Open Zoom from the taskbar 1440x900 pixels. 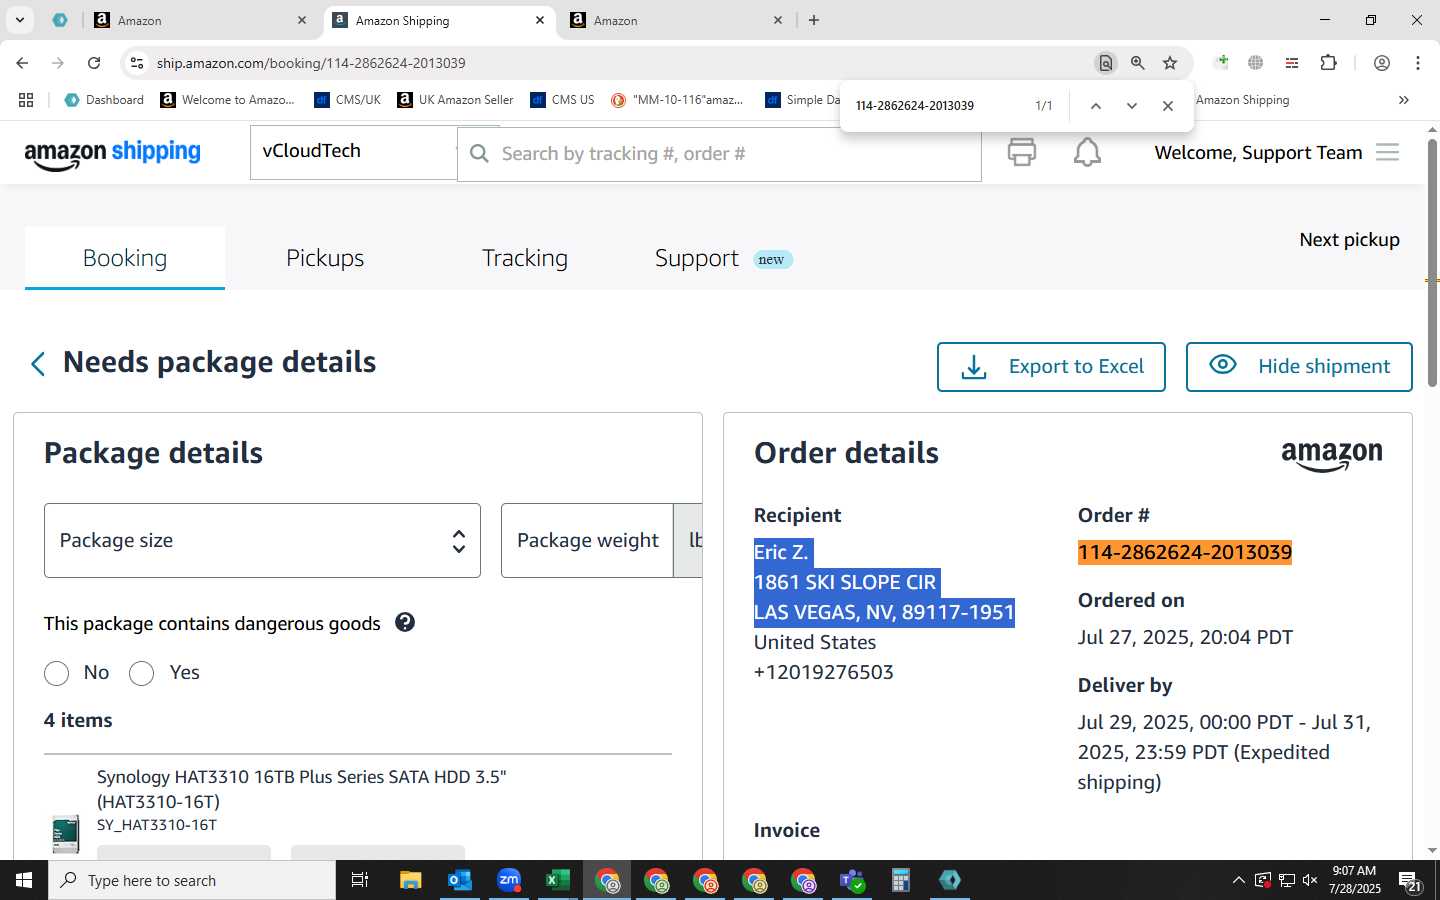pos(509,880)
